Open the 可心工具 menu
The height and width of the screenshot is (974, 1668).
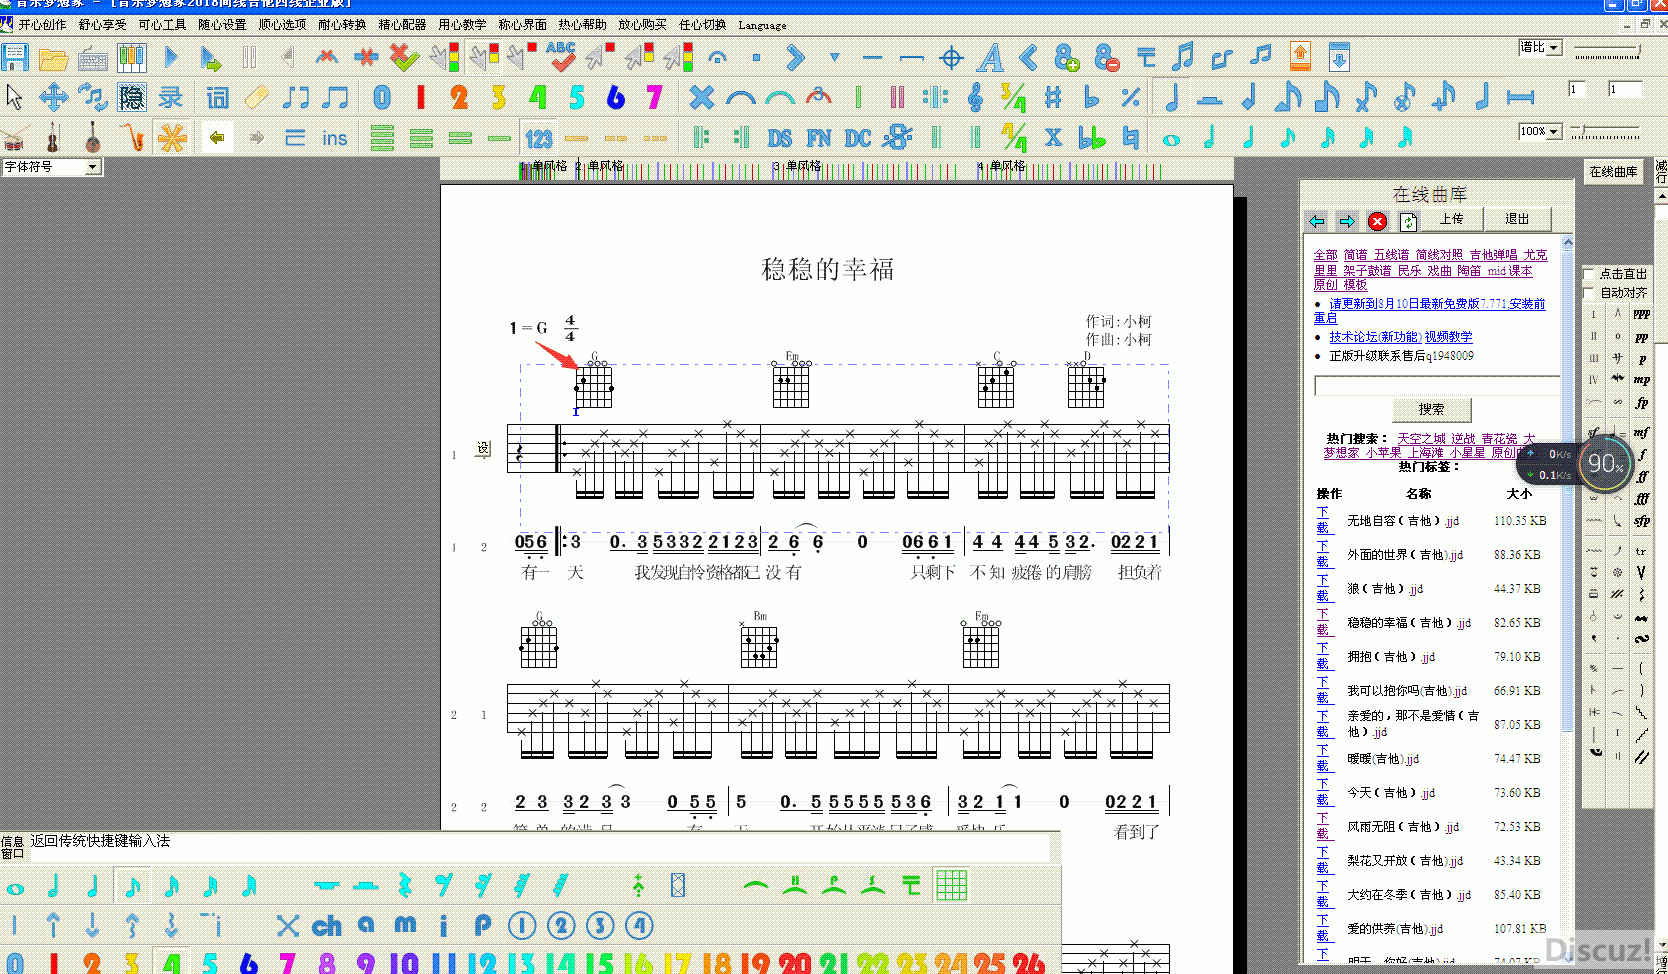pos(162,25)
